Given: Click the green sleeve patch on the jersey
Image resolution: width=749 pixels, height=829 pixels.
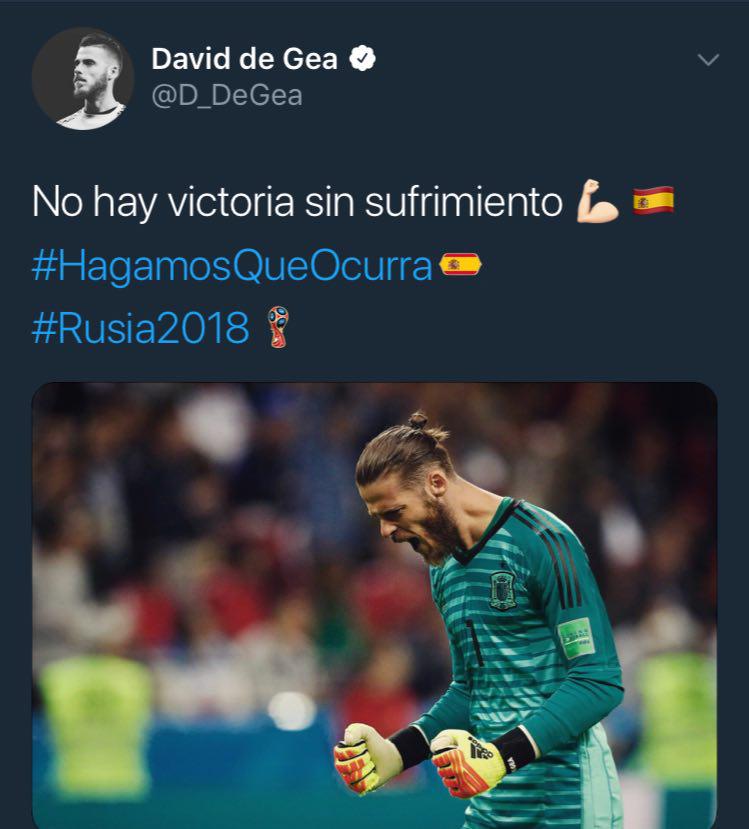Looking at the screenshot, I should 576,638.
